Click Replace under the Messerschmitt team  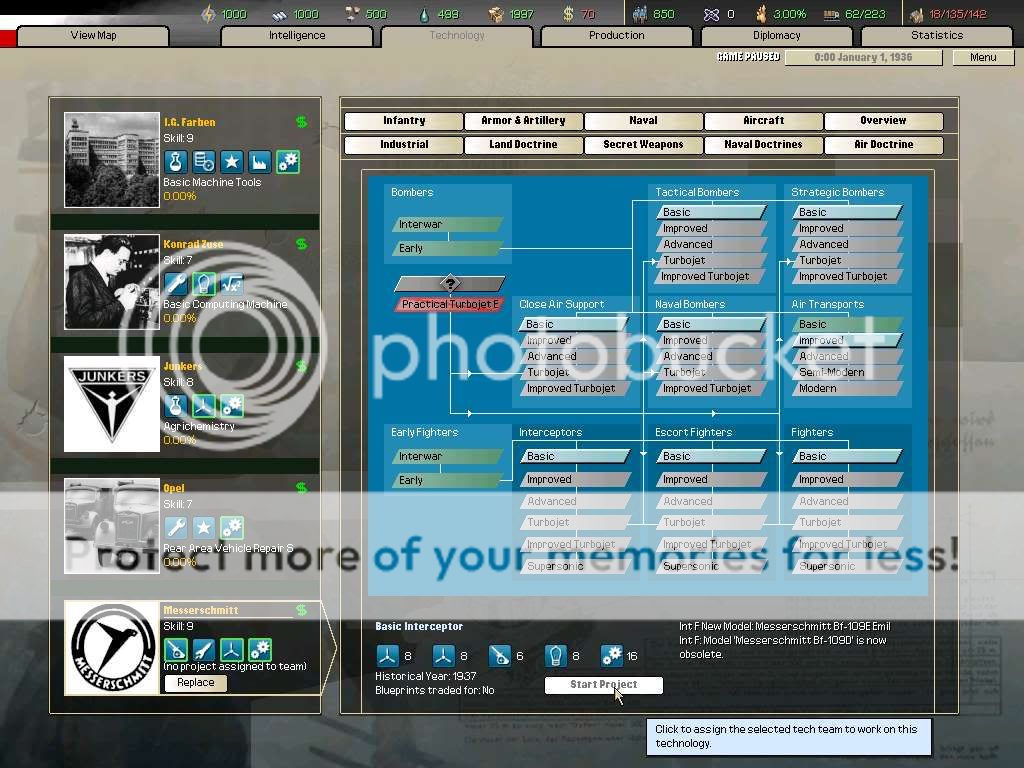pos(196,683)
